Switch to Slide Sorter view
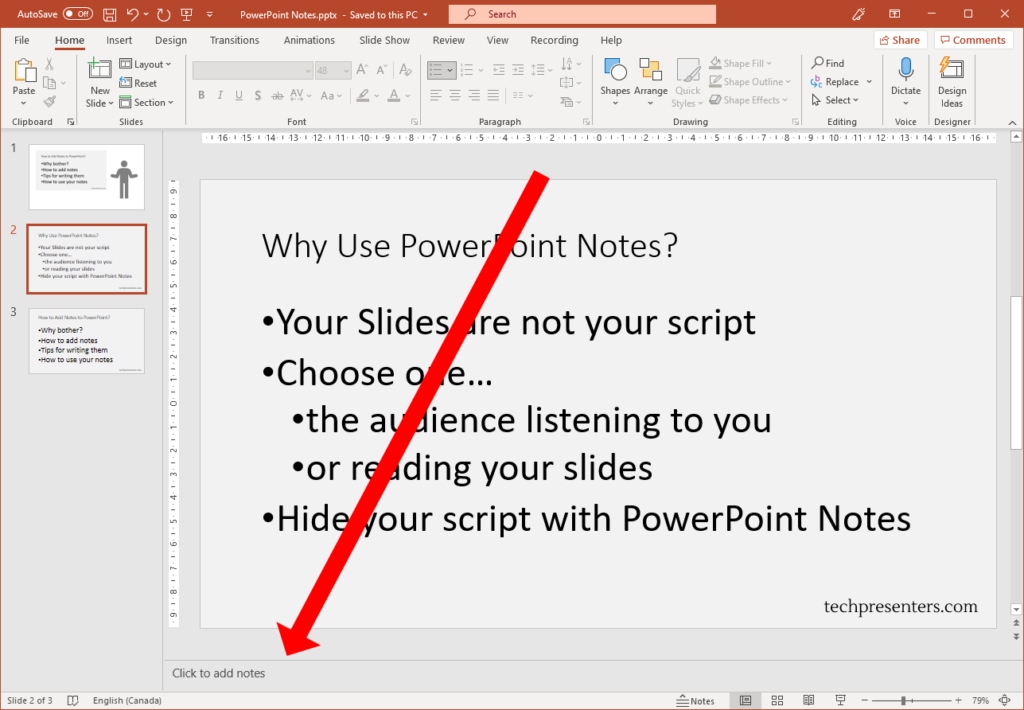 [777, 700]
